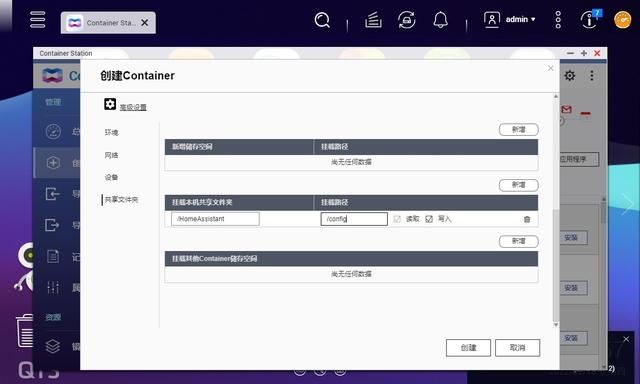
Task: Click the preferences sliders sidebar icon
Action: [53, 287]
